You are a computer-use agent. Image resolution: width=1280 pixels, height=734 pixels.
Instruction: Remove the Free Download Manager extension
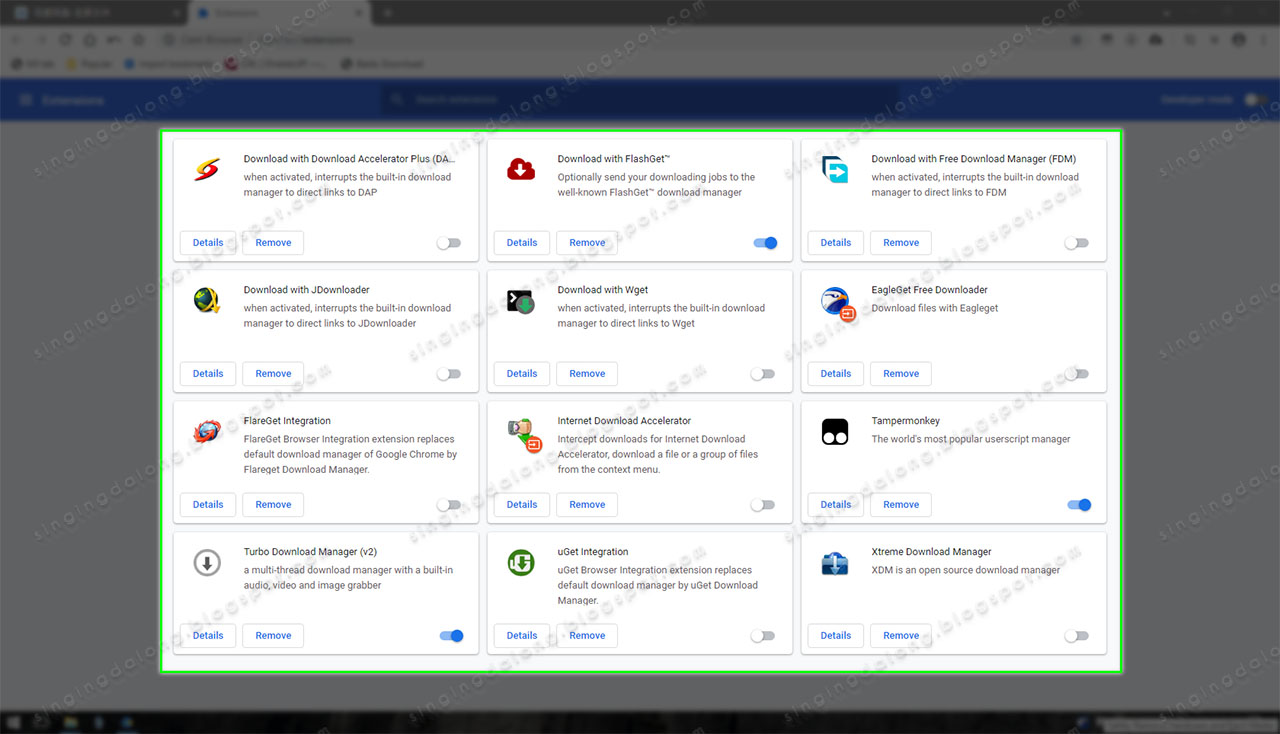pos(901,243)
